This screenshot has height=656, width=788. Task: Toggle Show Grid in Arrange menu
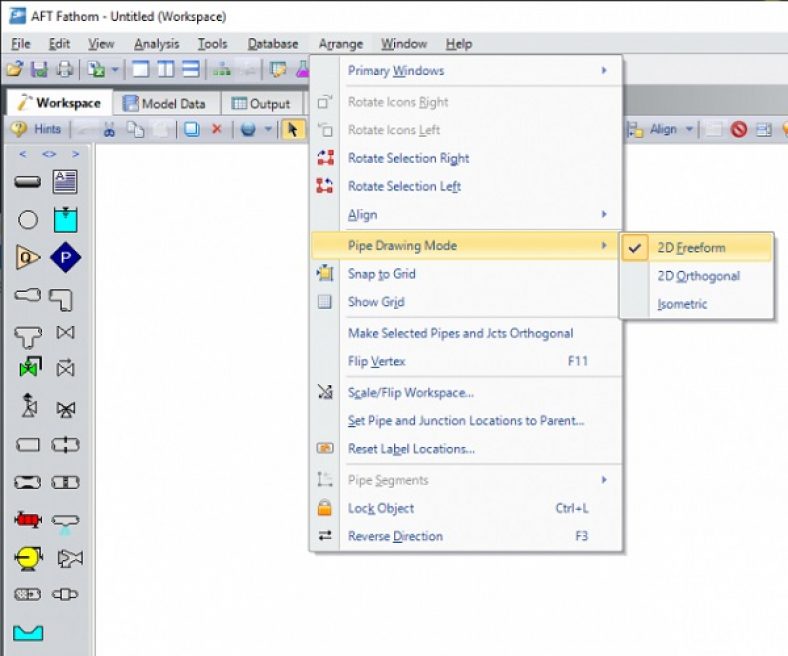click(x=376, y=302)
